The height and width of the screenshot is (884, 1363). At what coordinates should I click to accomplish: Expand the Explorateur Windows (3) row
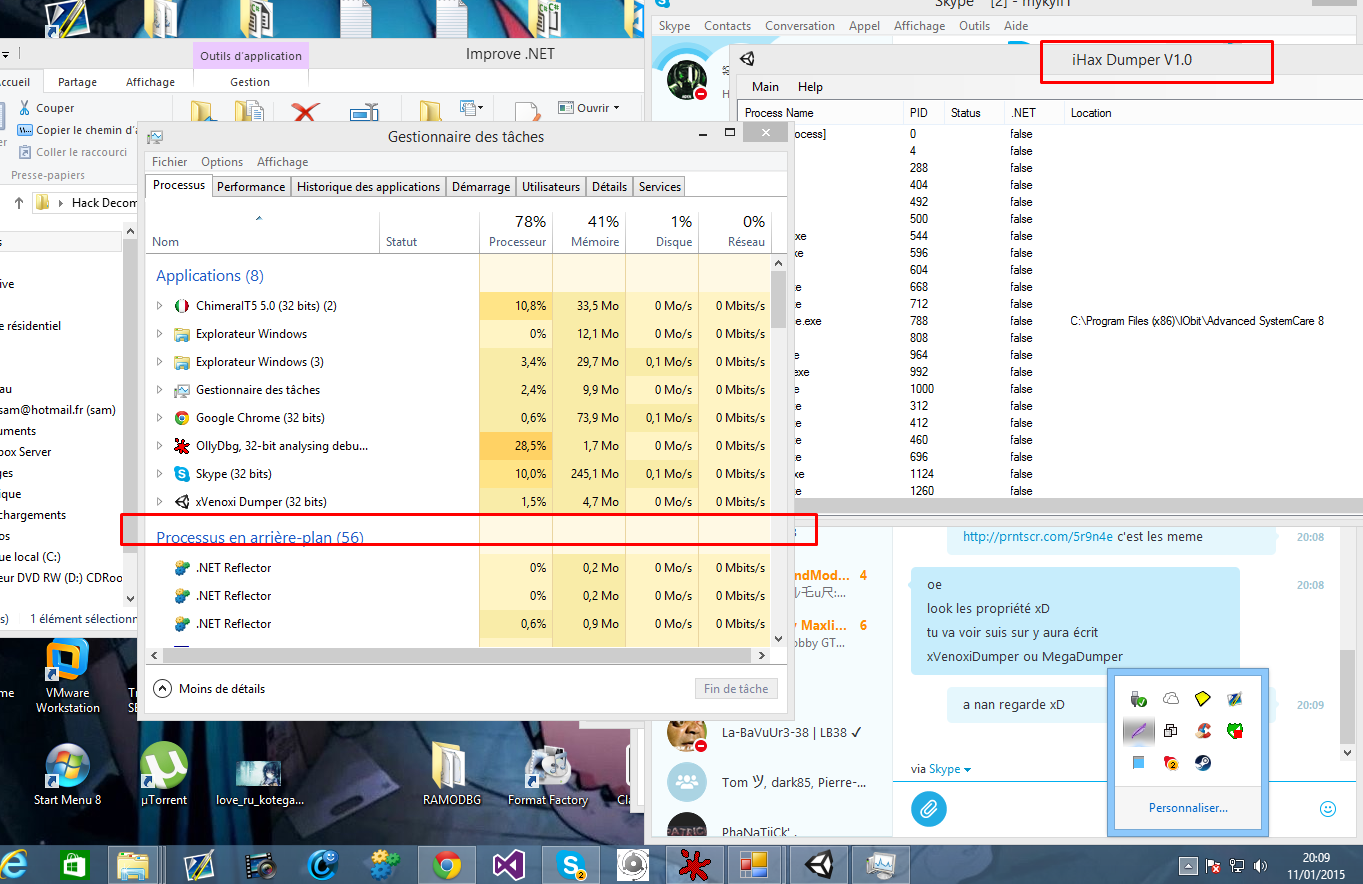point(160,361)
